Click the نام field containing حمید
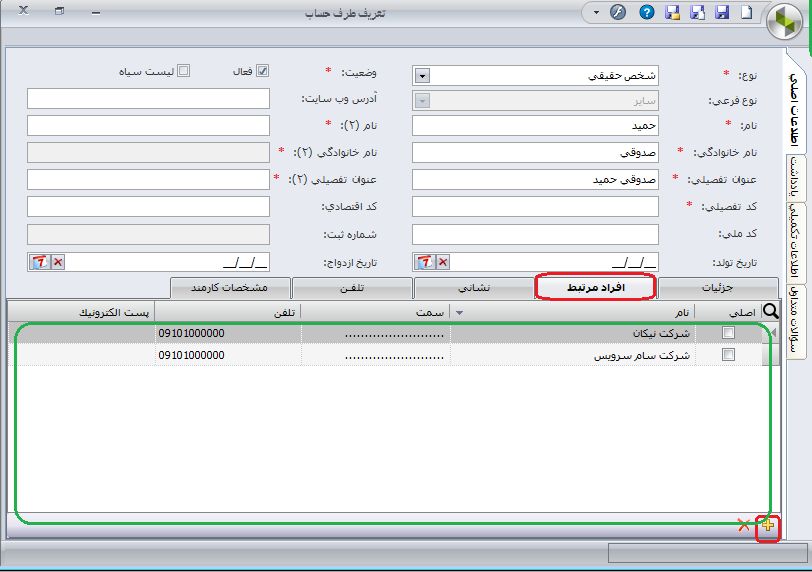812x572 pixels. pos(535,125)
